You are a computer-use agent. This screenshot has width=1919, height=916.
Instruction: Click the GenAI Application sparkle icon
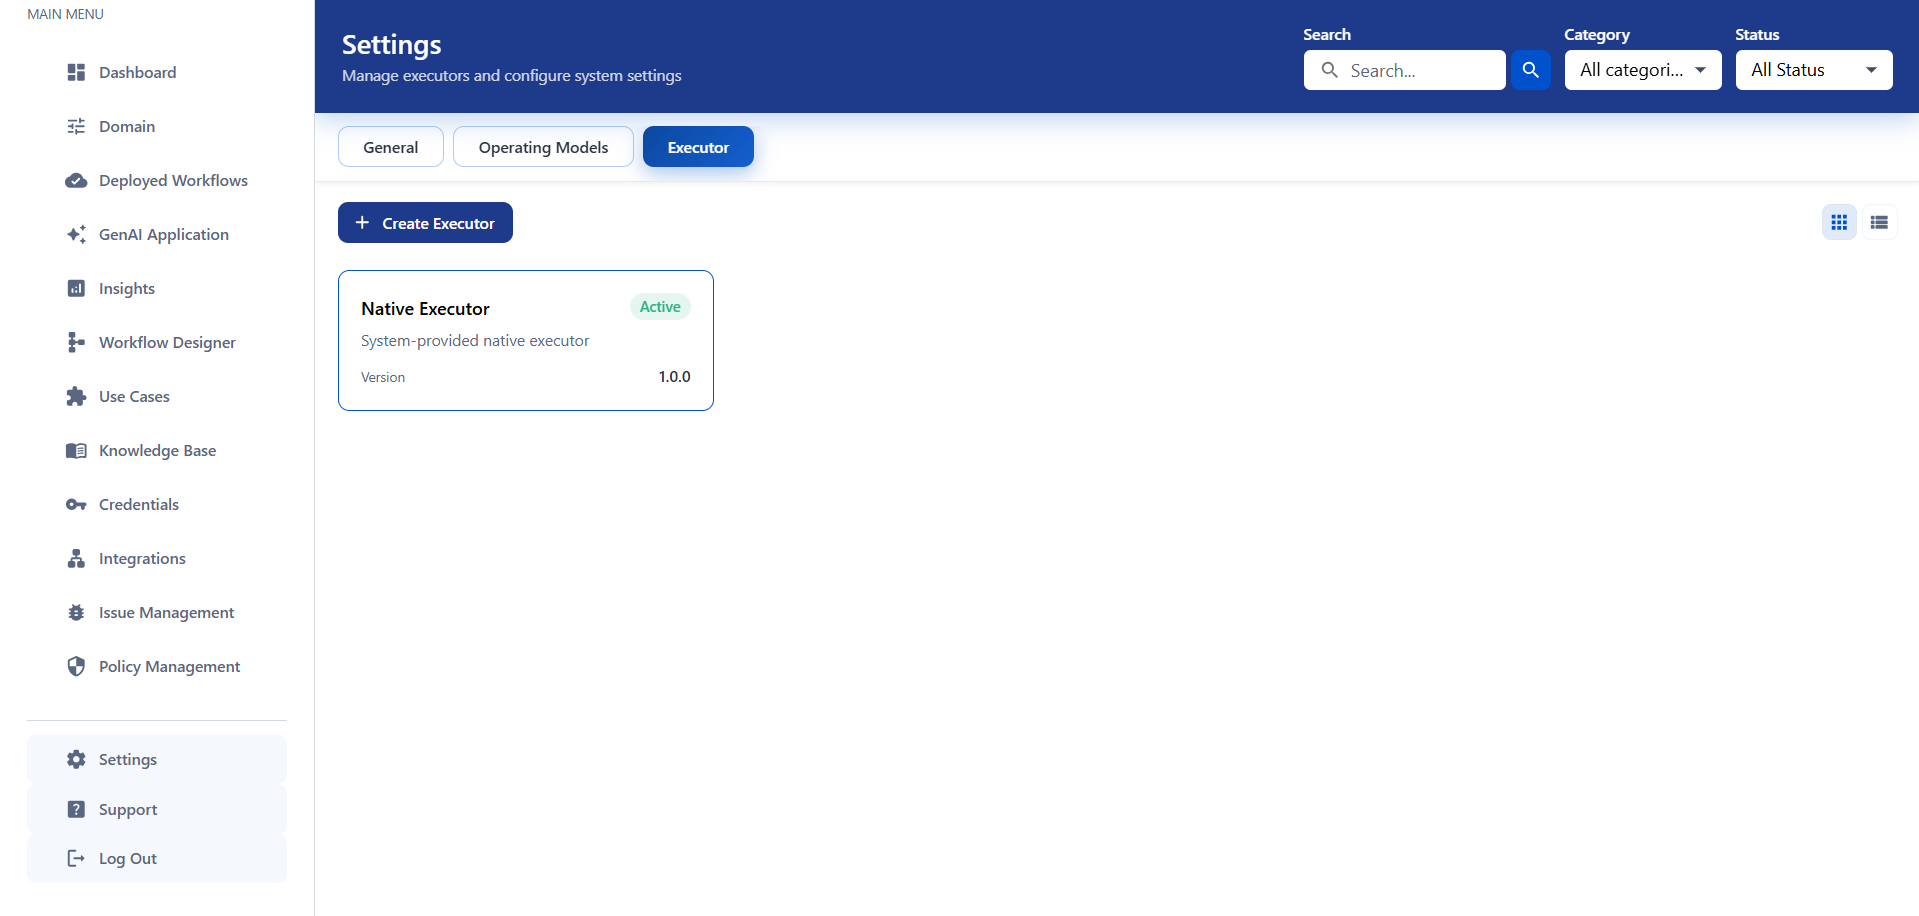76,234
